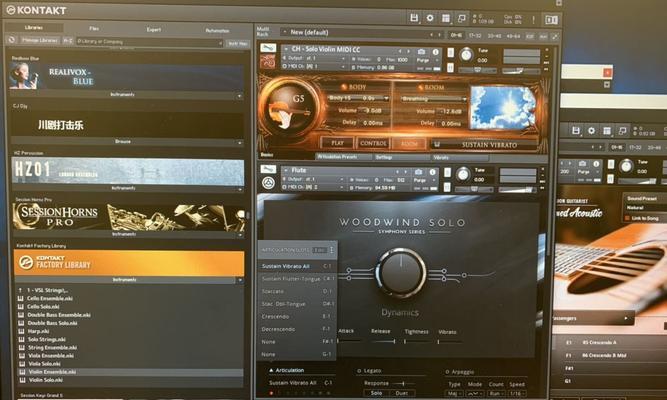Click info icon on Solo Violin instrument
Screen dimensions: 667x400
(x=435, y=51)
